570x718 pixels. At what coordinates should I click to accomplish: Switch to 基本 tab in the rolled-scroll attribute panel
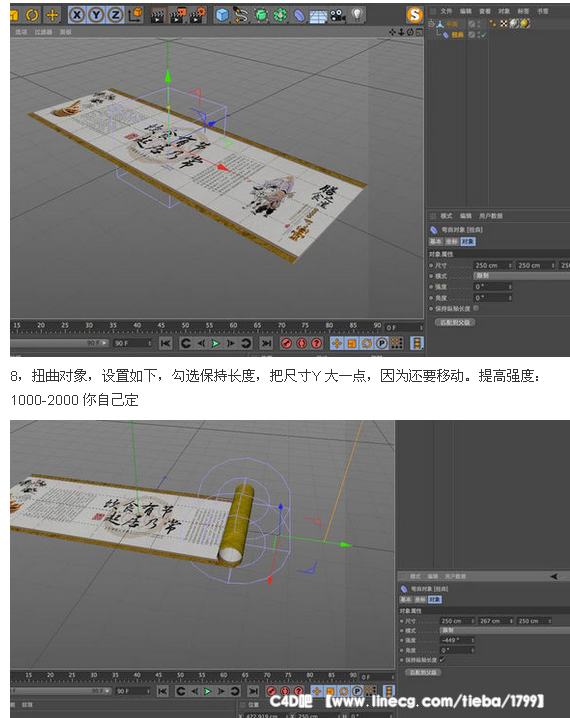[405, 599]
